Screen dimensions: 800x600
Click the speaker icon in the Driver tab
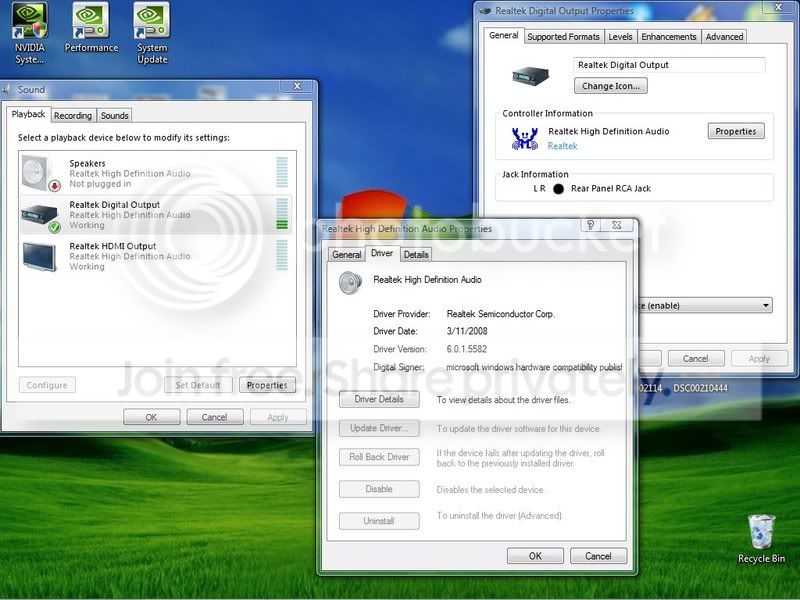(351, 283)
